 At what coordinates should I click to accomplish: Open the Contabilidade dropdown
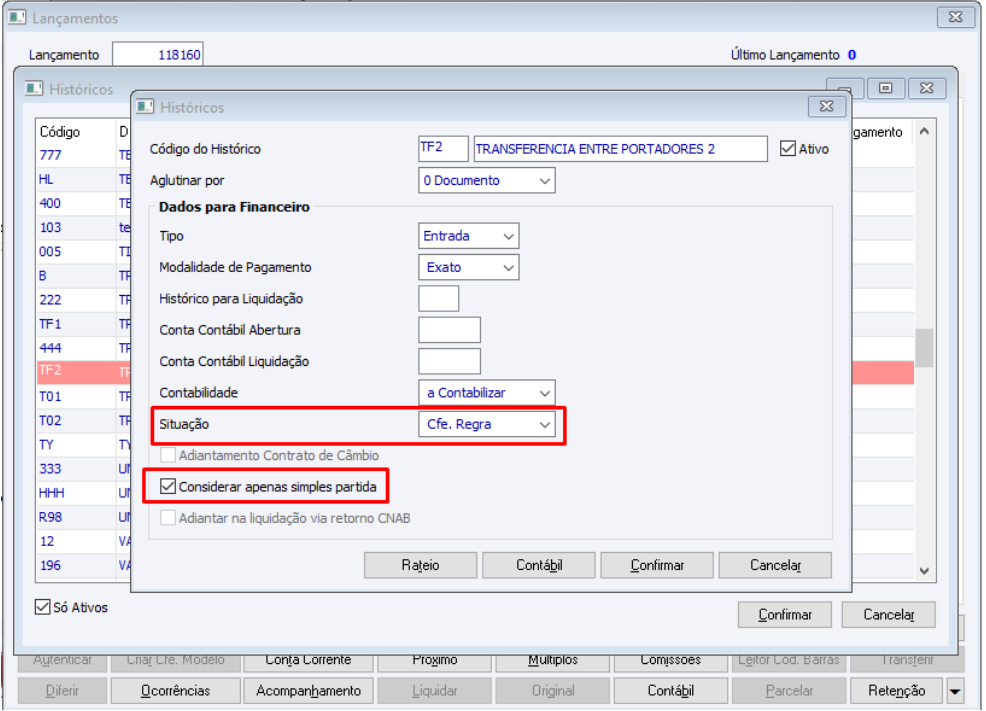tap(486, 393)
